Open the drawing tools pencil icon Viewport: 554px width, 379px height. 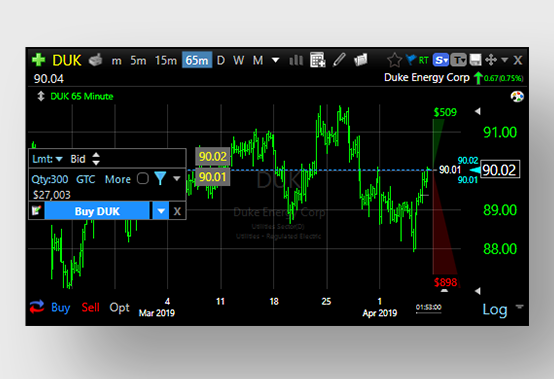coord(339,60)
